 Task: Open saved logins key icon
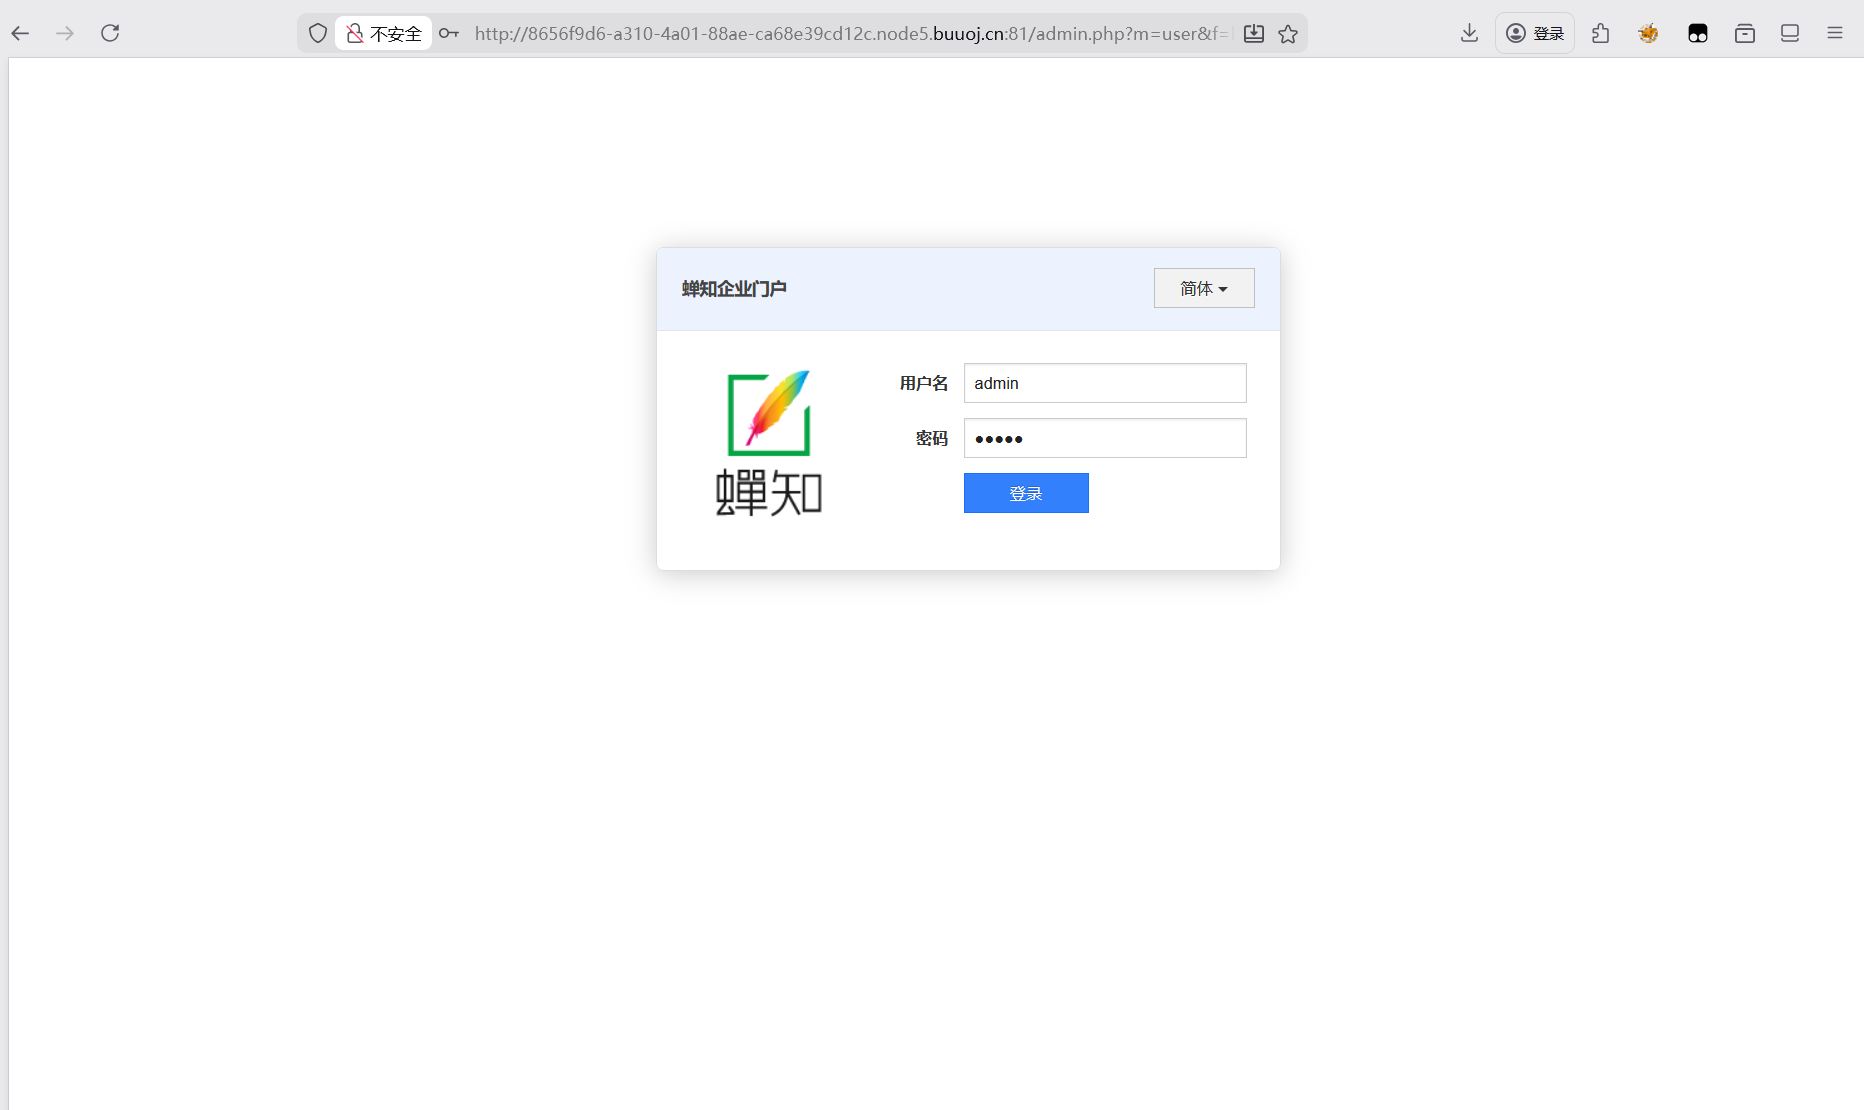coord(449,33)
